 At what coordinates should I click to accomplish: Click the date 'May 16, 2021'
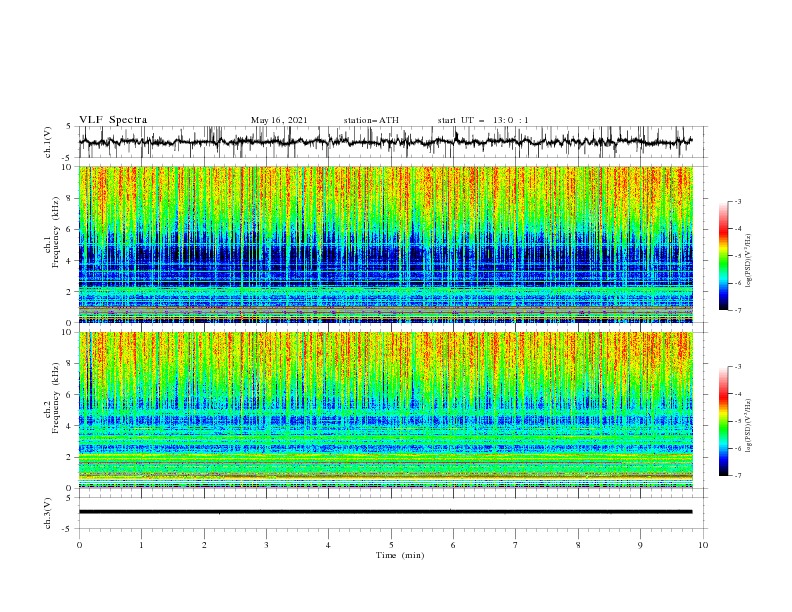pyautogui.click(x=279, y=120)
